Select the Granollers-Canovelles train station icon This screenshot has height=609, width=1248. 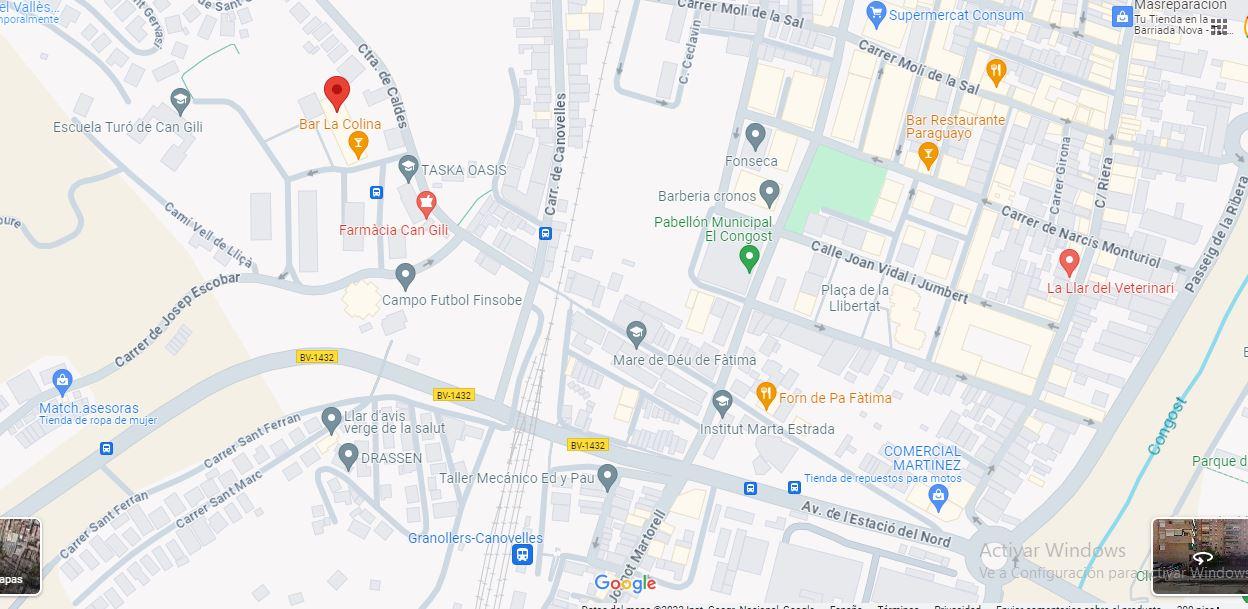(x=522, y=554)
